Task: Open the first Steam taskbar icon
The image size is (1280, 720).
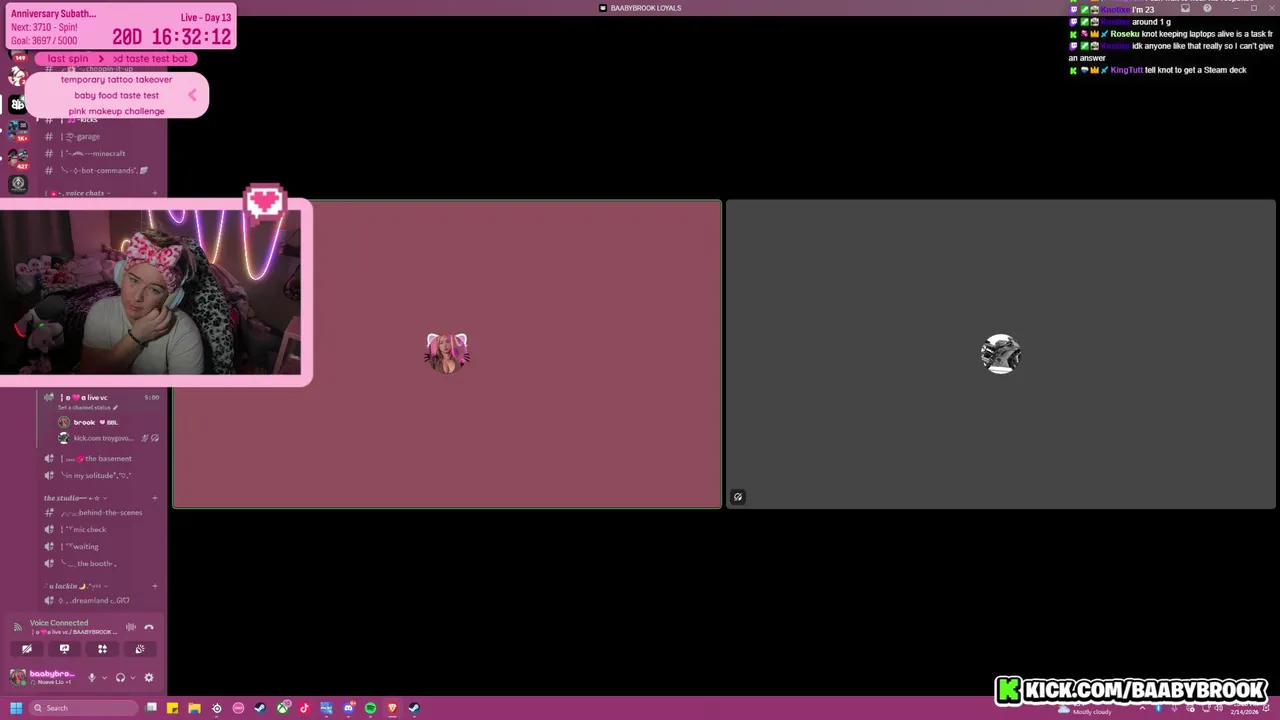Action: pyautogui.click(x=260, y=708)
